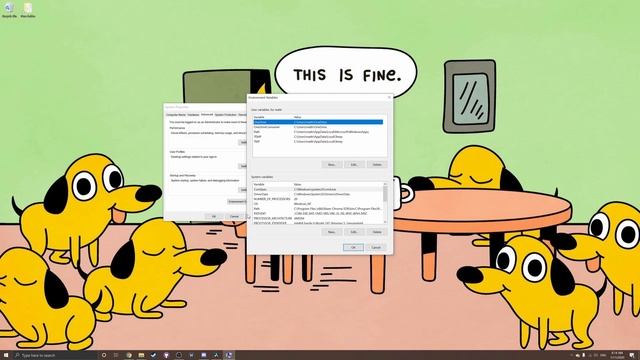Select the TMP user variable row
Viewport: 640px width, 360px height.
click(x=318, y=142)
